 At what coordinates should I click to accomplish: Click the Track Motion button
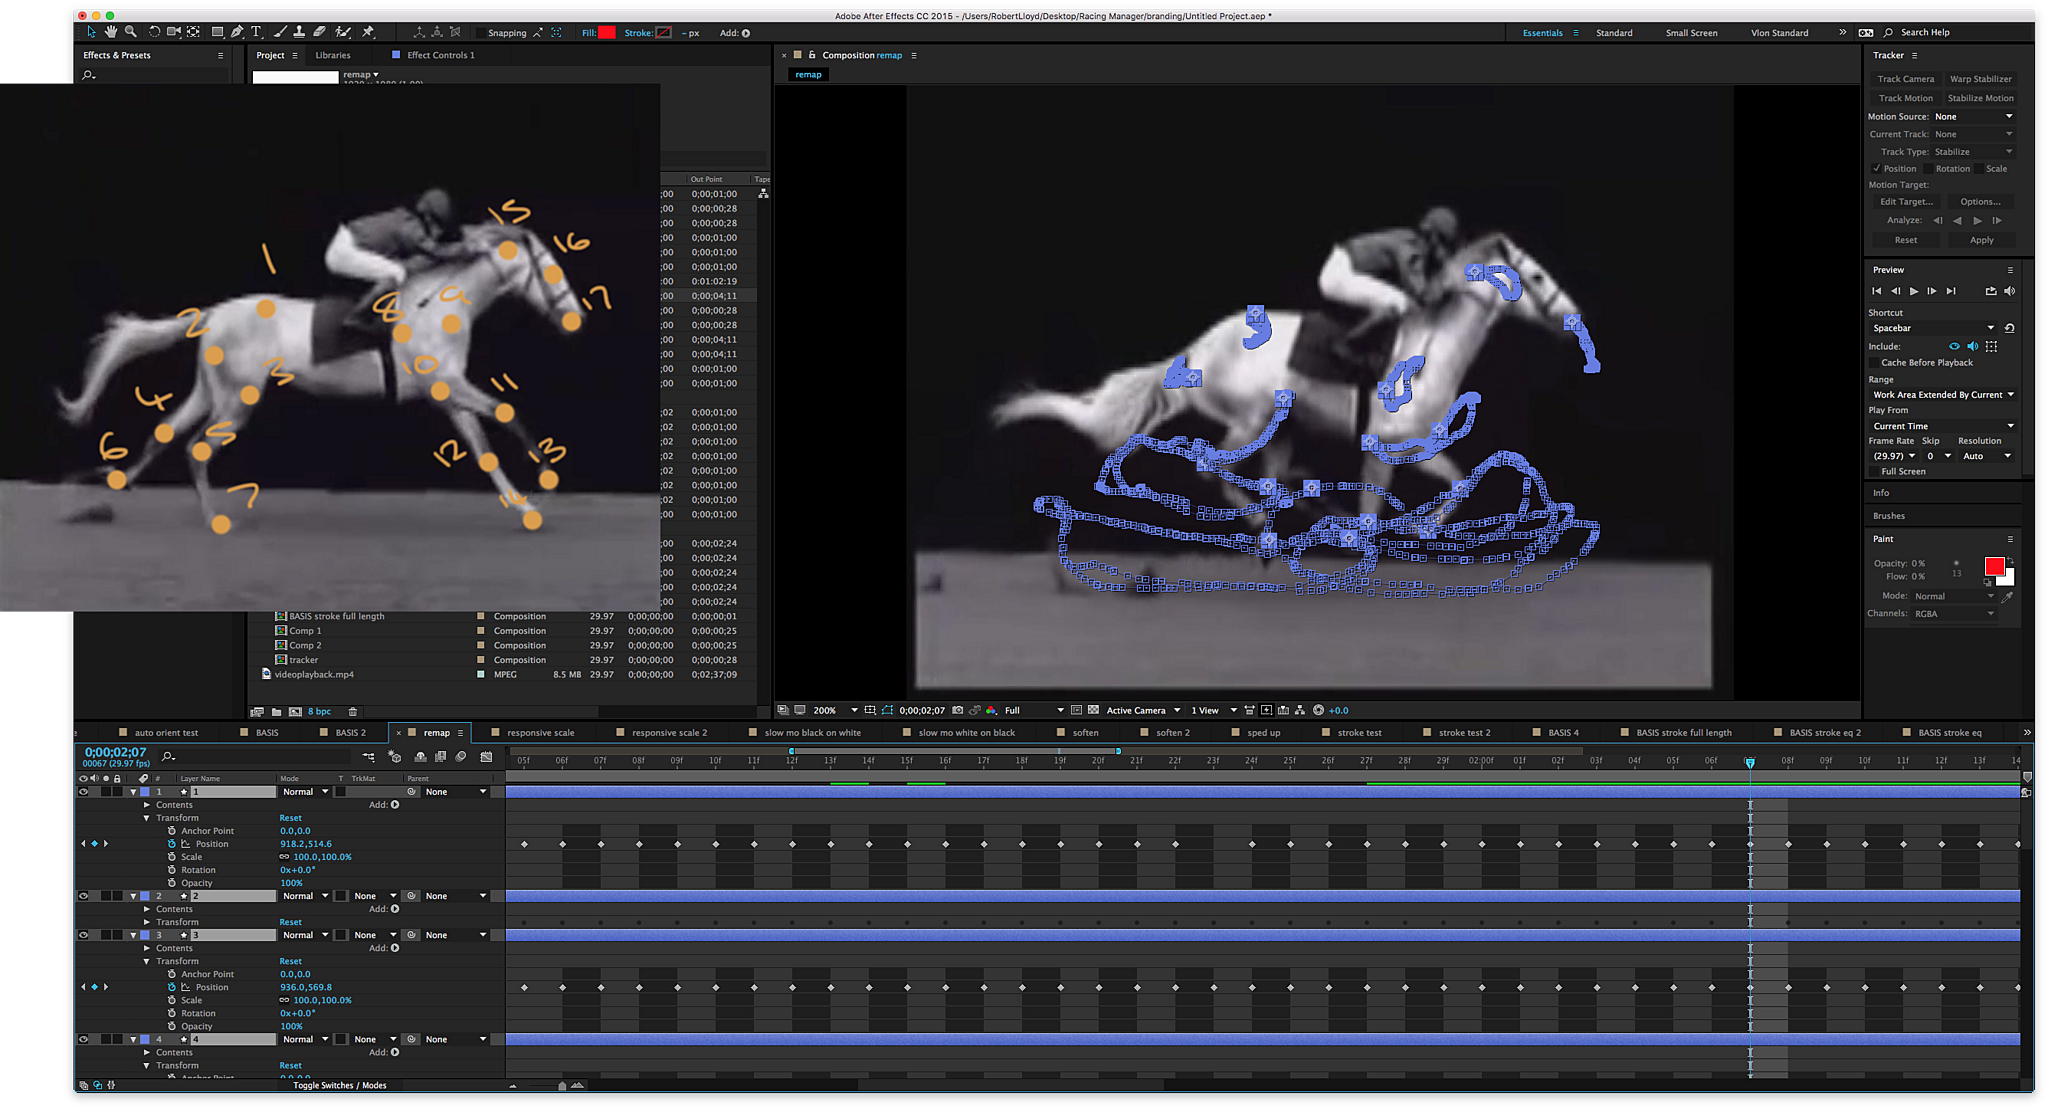pos(1905,98)
